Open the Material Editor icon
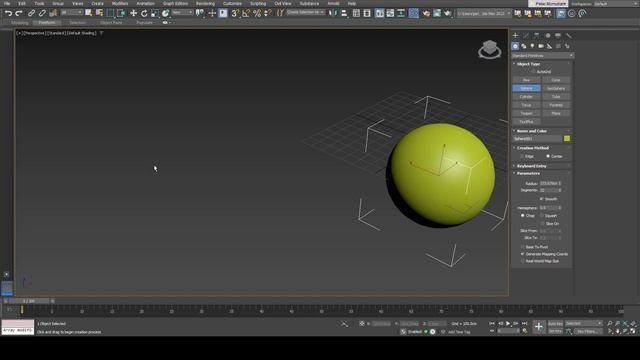 [413, 13]
